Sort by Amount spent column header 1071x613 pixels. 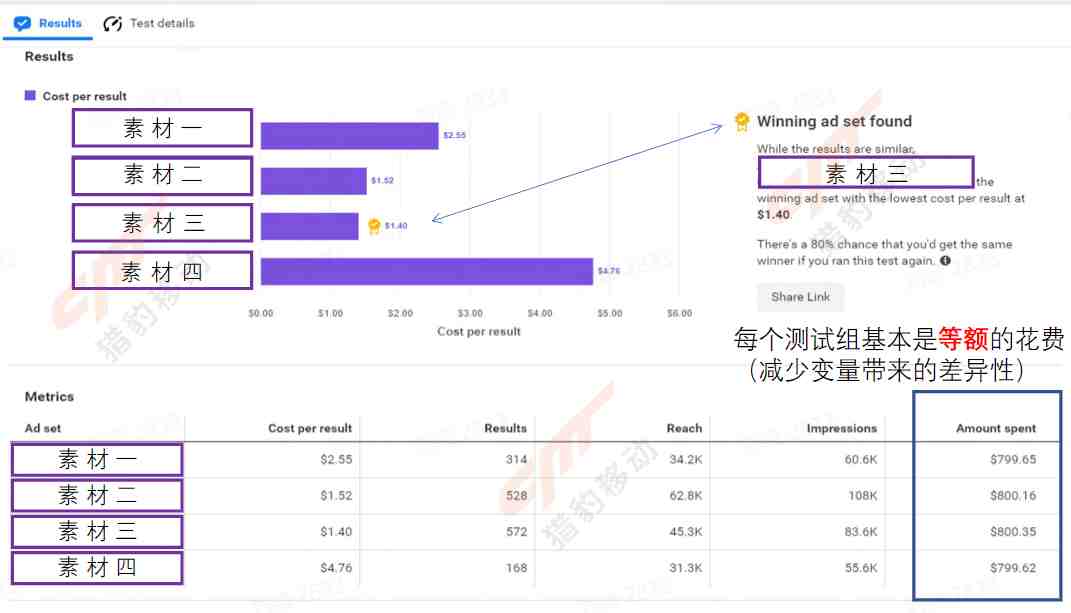996,428
